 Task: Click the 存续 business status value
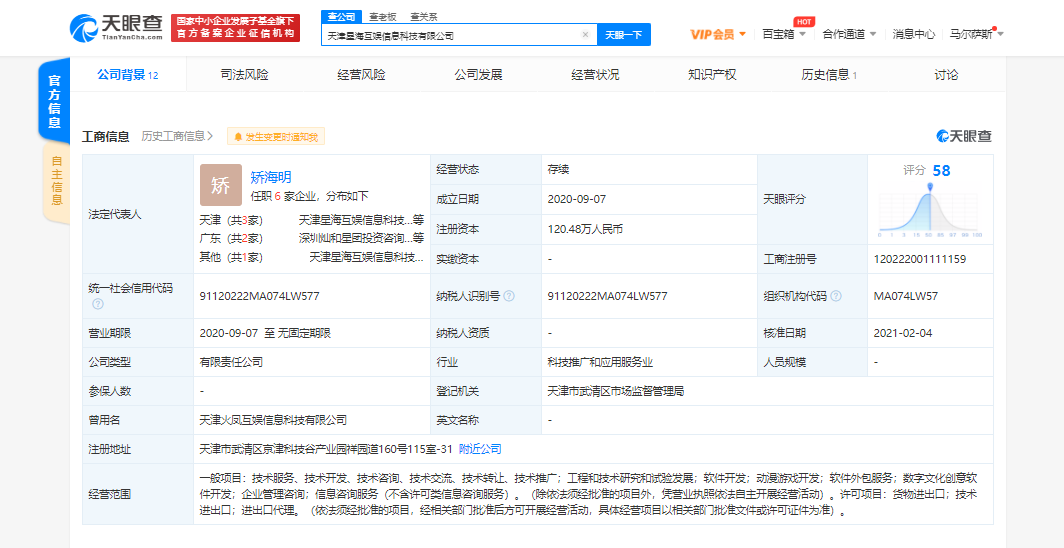[558, 170]
